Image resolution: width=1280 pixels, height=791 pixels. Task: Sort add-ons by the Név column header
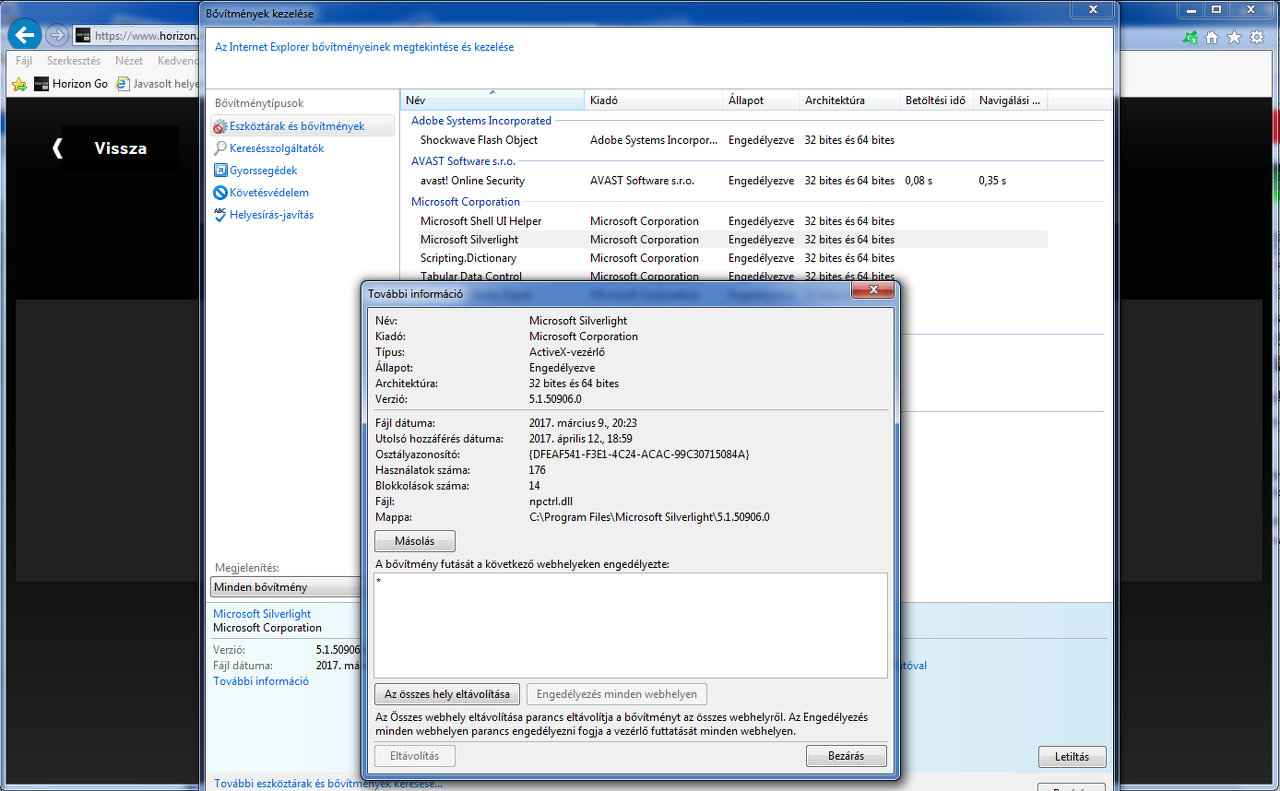(x=492, y=100)
